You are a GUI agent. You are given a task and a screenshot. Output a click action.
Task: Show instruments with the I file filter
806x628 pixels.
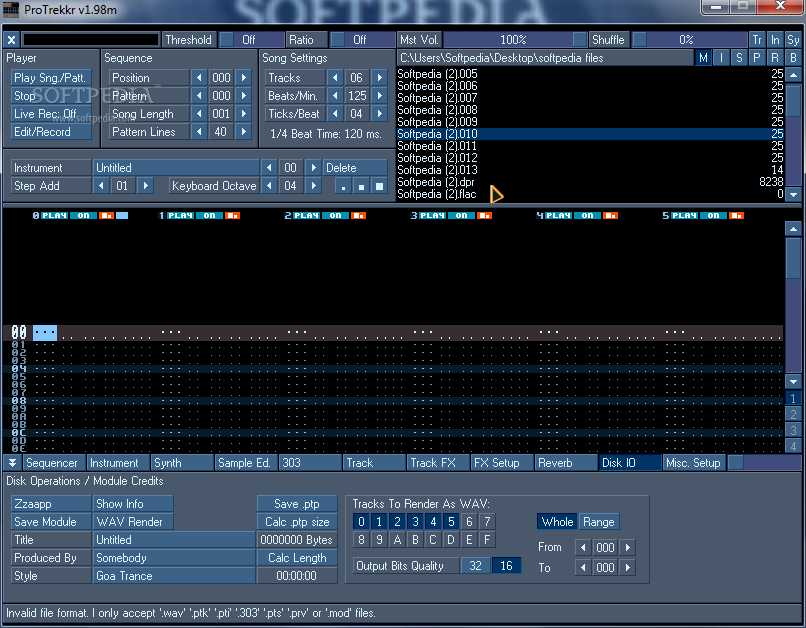(721, 58)
